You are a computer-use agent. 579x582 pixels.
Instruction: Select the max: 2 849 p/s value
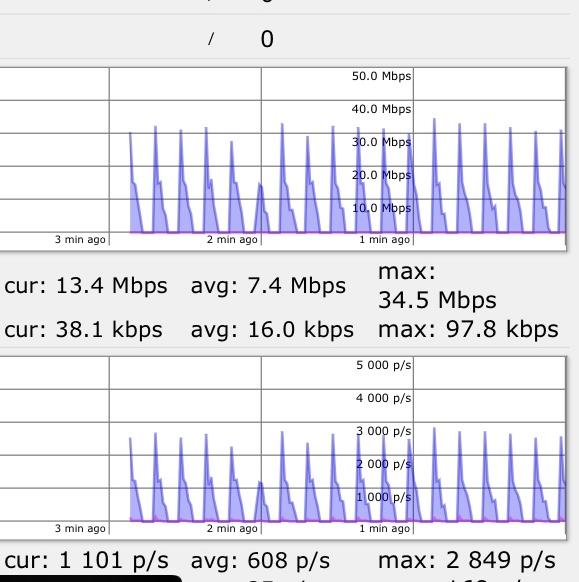pyautogui.click(x=467, y=560)
